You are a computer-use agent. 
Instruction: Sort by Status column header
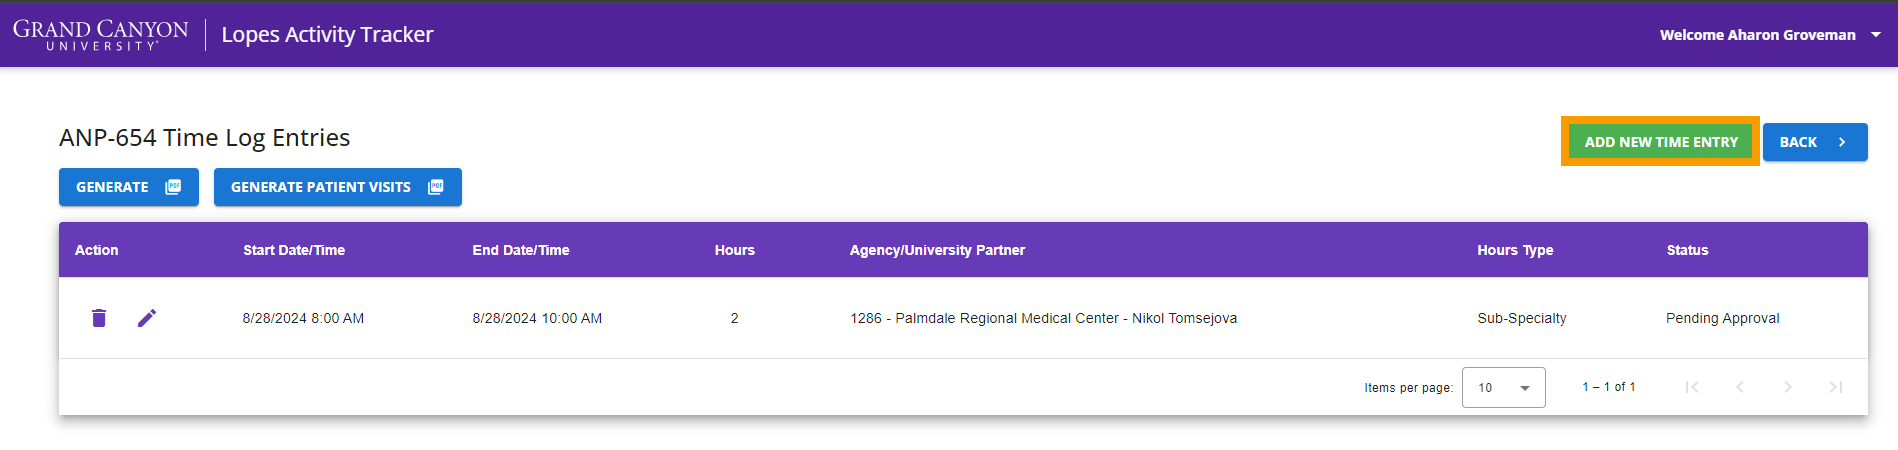click(1687, 250)
